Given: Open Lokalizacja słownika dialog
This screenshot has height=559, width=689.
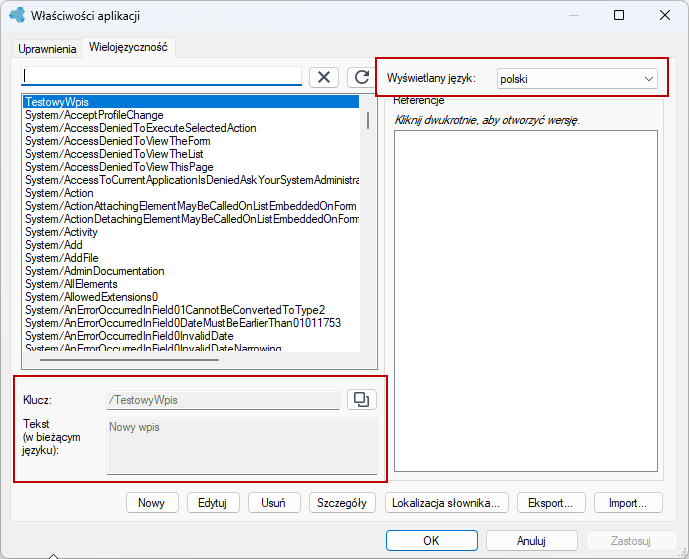Looking at the screenshot, I should [x=446, y=503].
